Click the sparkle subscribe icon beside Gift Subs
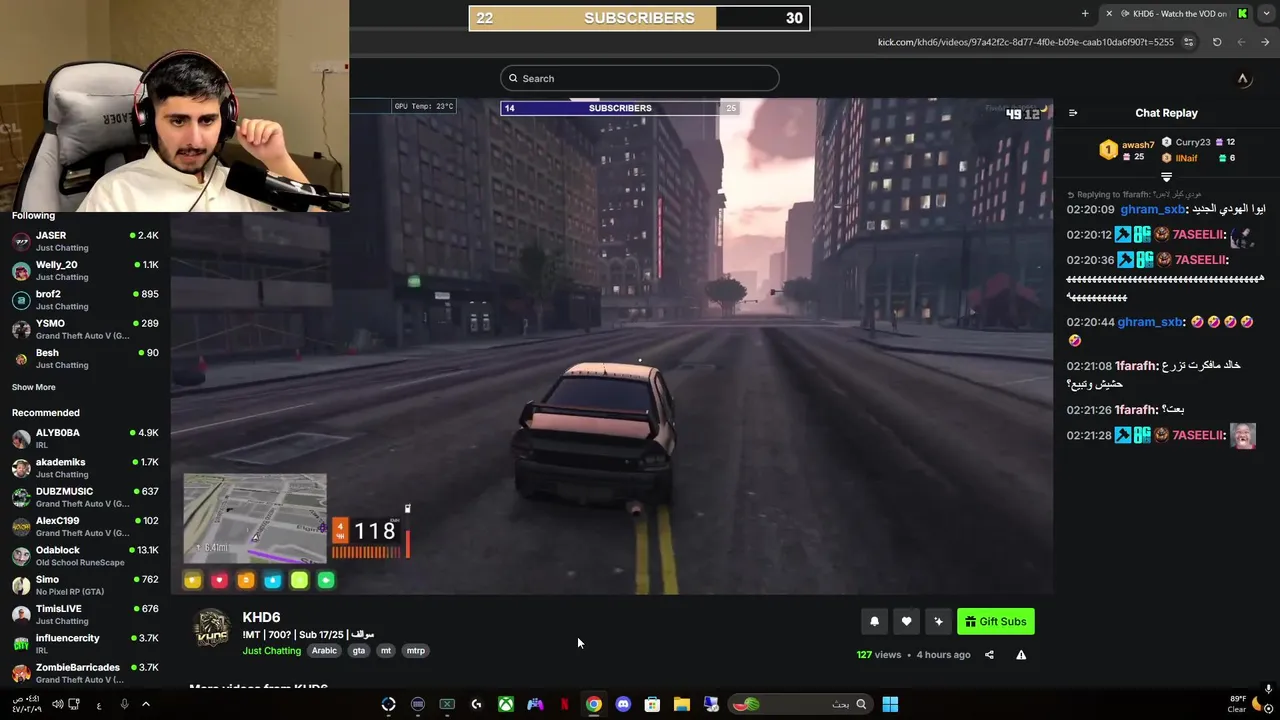 coord(938,622)
